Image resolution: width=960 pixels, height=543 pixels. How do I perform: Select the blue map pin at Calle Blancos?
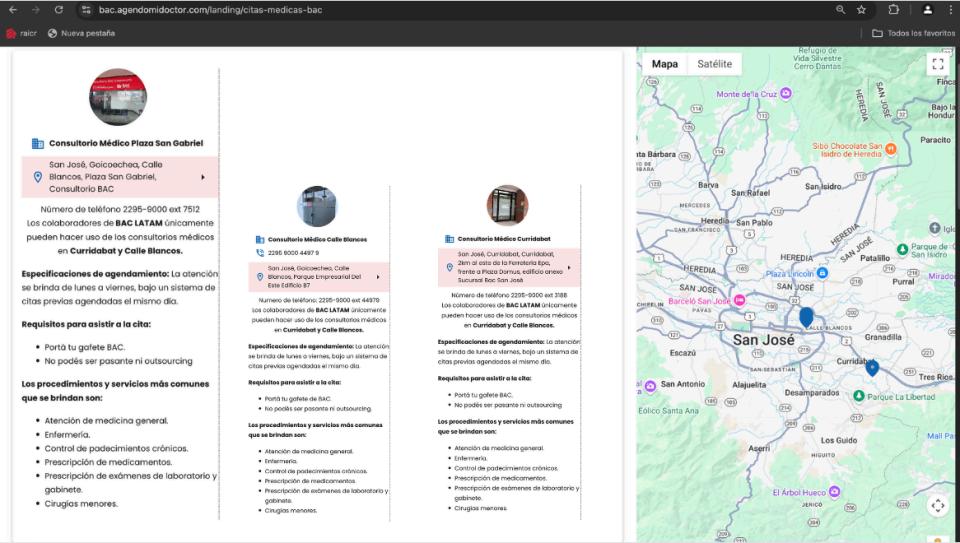coord(806,317)
